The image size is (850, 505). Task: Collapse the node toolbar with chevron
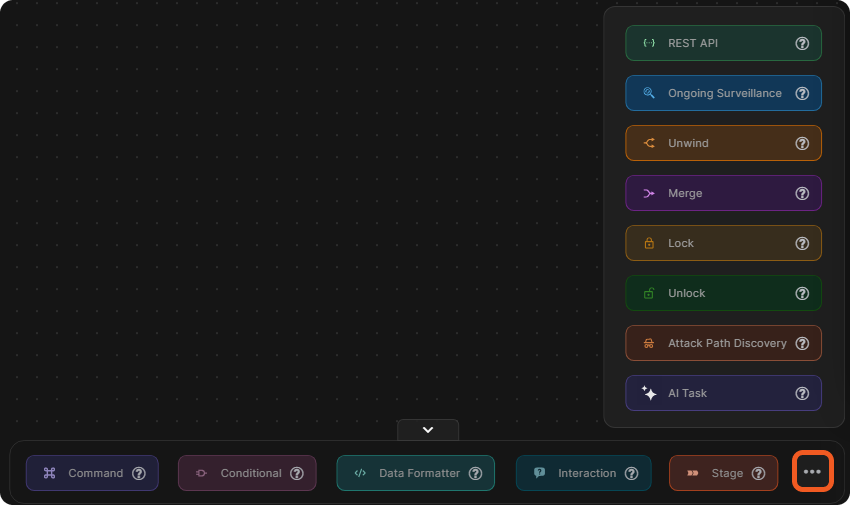tap(428, 430)
